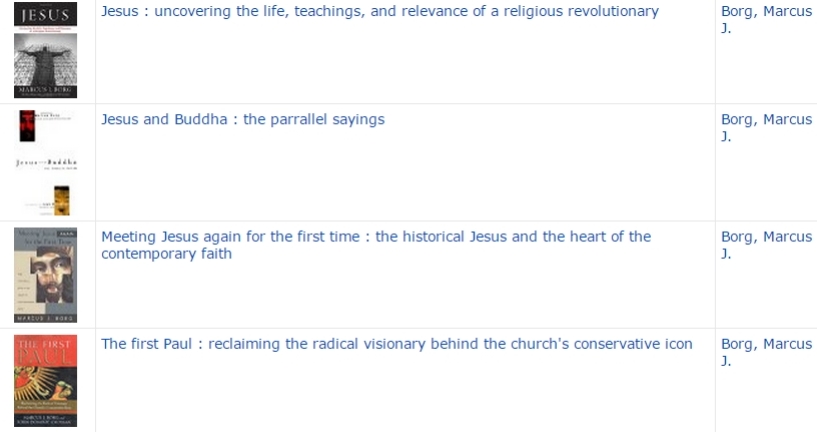Click the Jesus and Buddha cover thumbnail
The height and width of the screenshot is (438, 817).
click(45, 162)
